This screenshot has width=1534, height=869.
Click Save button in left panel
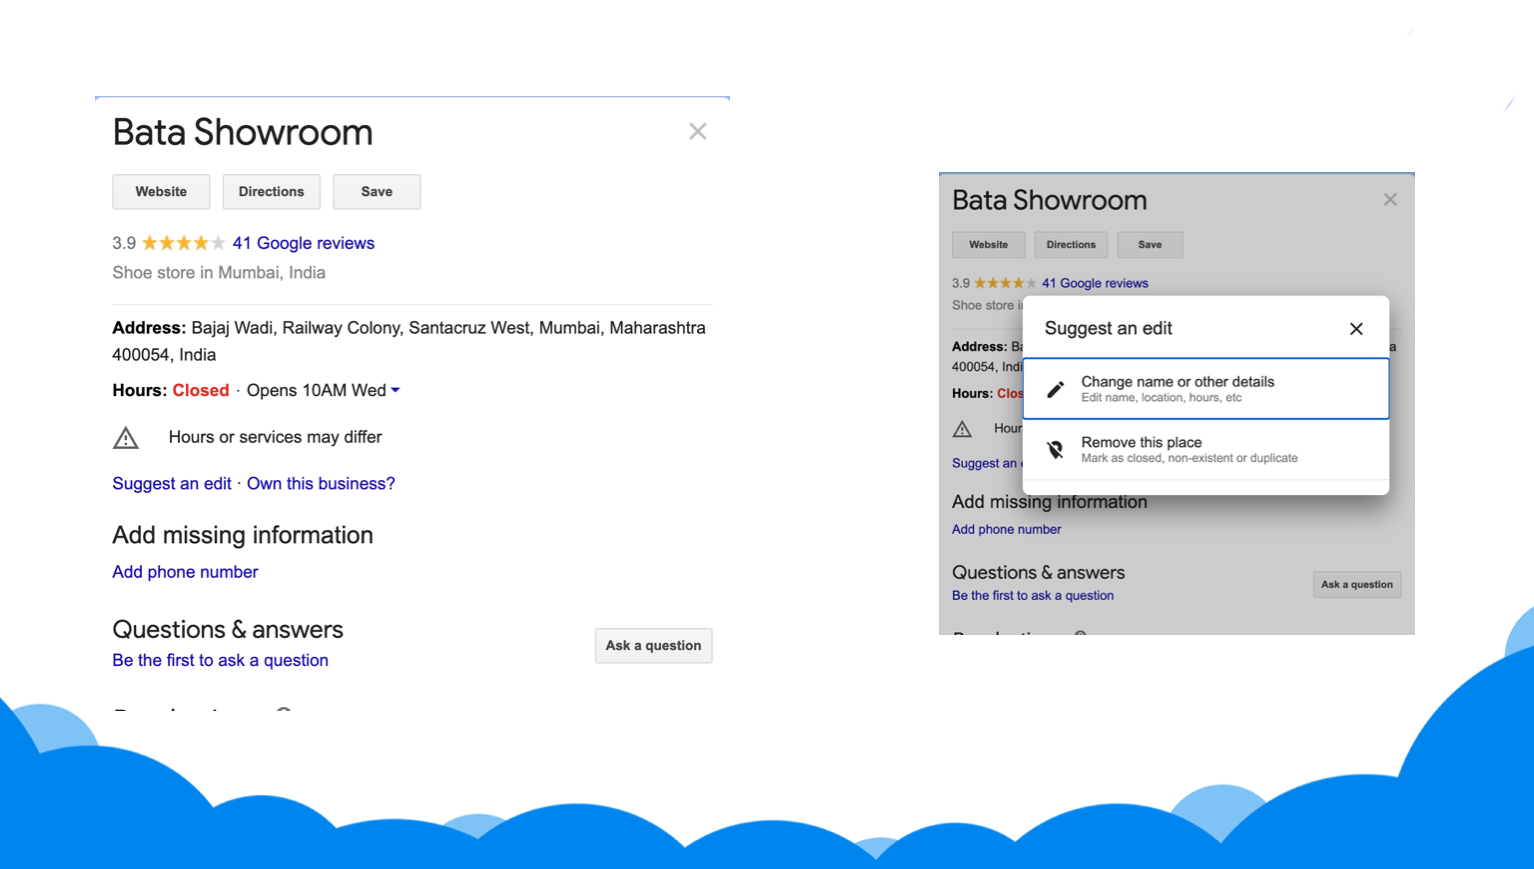(377, 191)
